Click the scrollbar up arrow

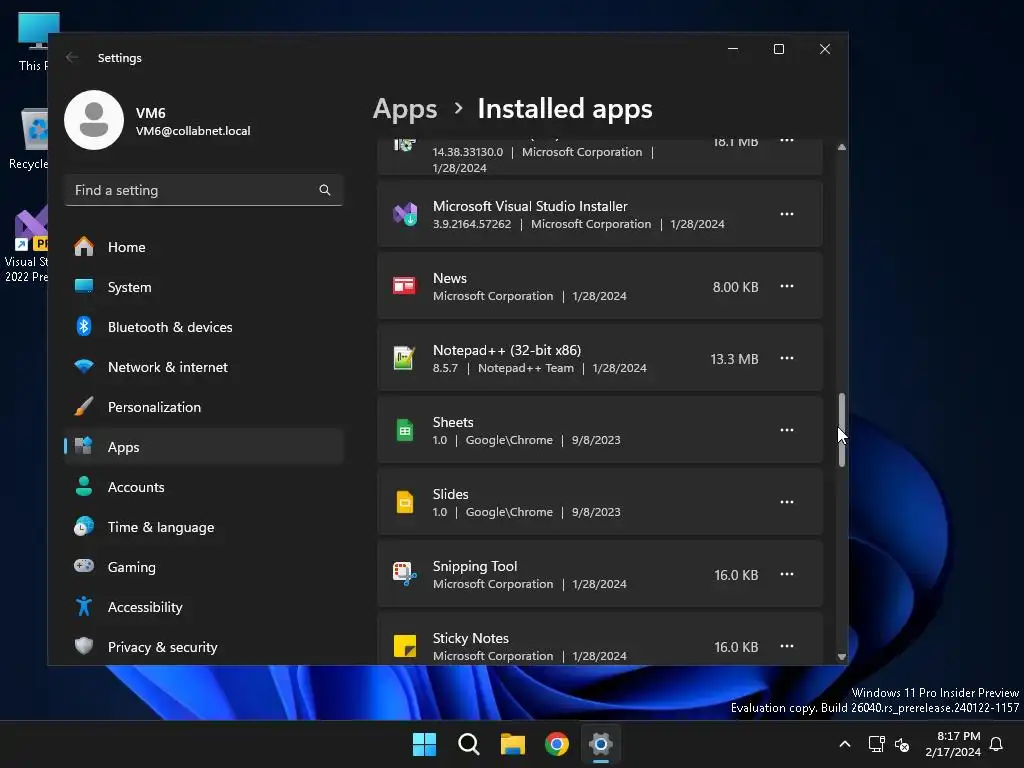tap(842, 148)
